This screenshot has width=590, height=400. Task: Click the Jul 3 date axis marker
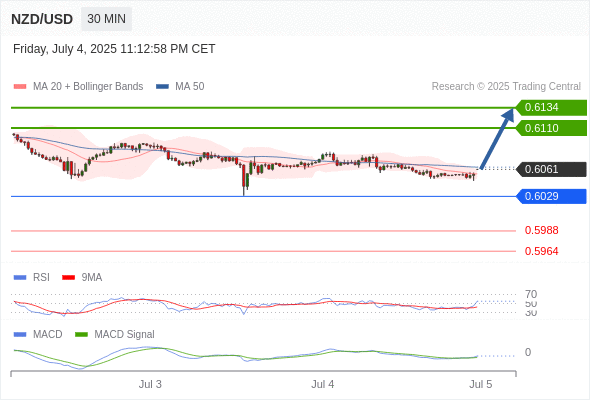point(150,384)
